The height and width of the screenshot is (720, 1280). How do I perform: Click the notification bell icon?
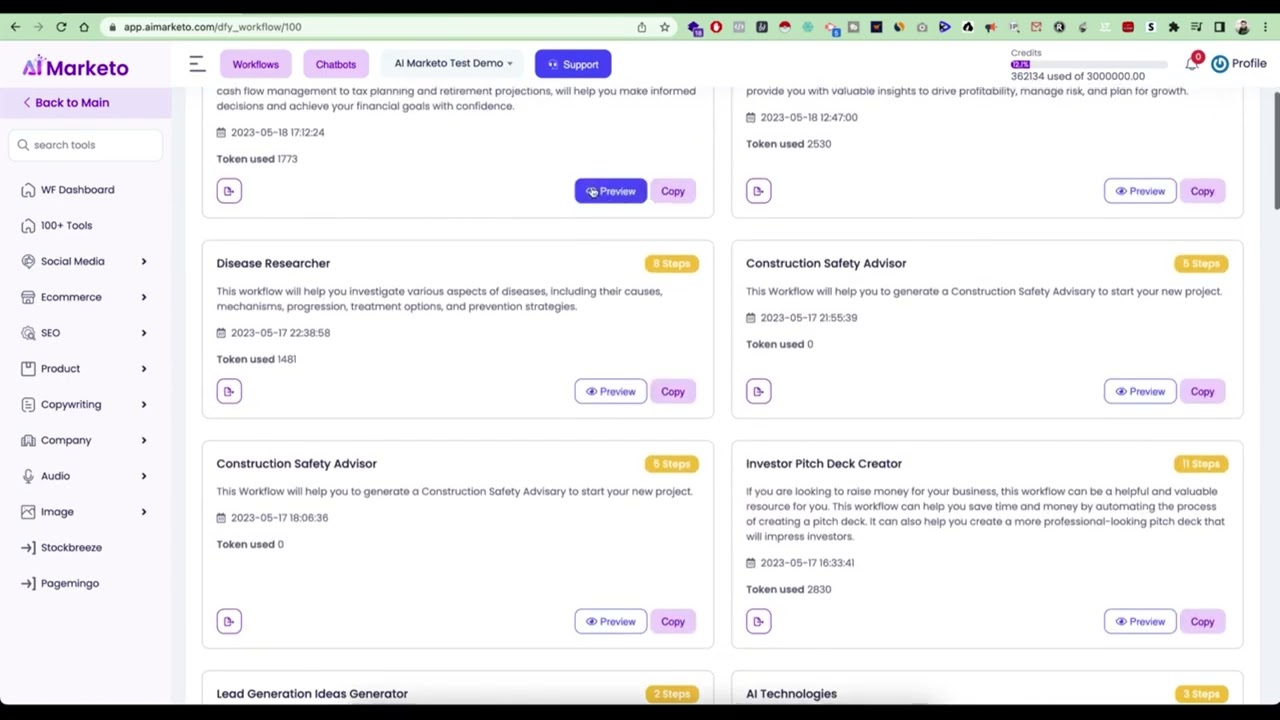1192,63
